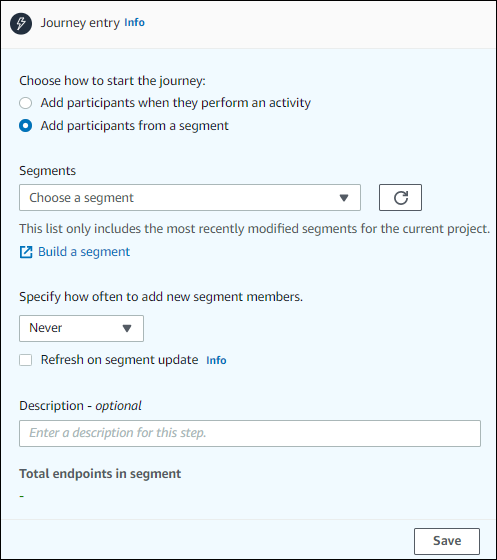Click the 'Journey entry' panel title
Image resolution: width=497 pixels, height=560 pixels.
(x=80, y=22)
